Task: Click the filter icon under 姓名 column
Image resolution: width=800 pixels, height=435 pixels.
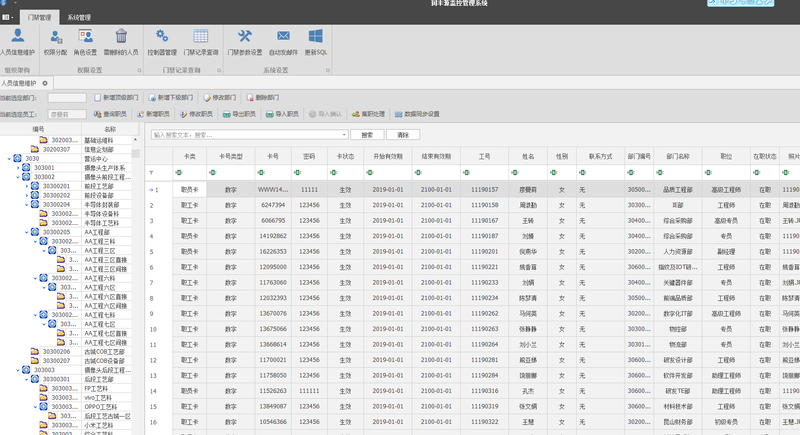Action: (x=515, y=173)
